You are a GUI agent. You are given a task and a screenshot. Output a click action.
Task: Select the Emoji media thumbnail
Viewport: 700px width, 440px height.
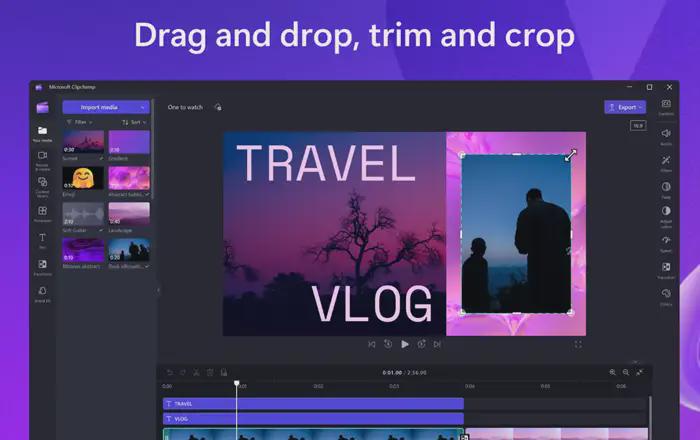pos(83,178)
